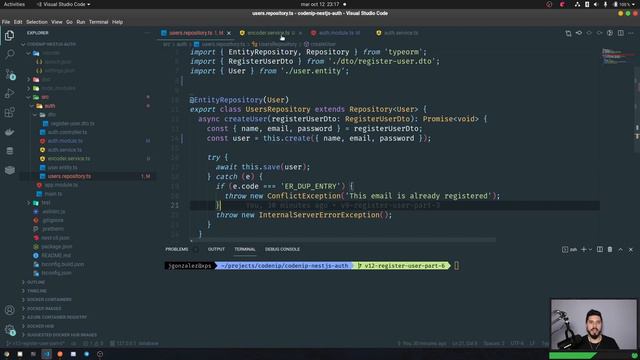This screenshot has height=360, width=640.
Task: Open Activities overview
Action: click(x=14, y=4)
